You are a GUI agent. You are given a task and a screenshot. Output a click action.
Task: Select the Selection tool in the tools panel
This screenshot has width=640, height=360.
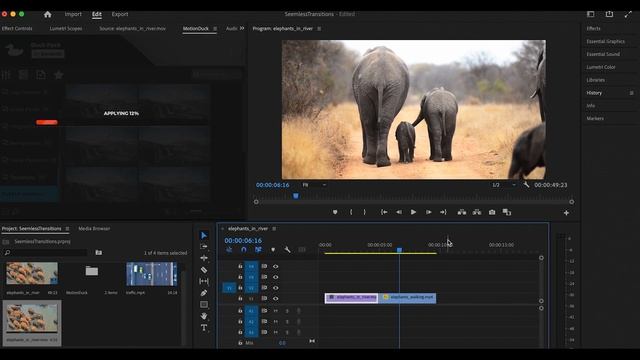204,235
